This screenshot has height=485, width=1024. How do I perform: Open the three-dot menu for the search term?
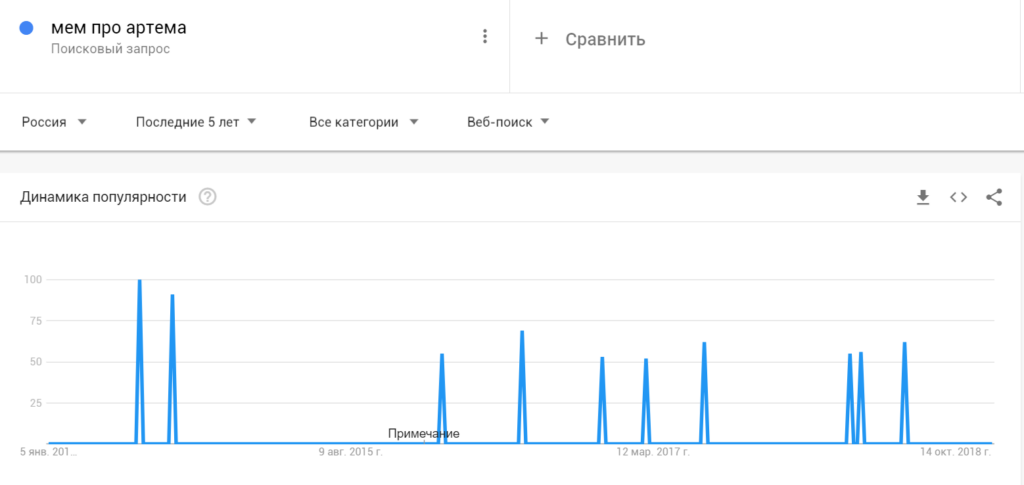(x=485, y=37)
